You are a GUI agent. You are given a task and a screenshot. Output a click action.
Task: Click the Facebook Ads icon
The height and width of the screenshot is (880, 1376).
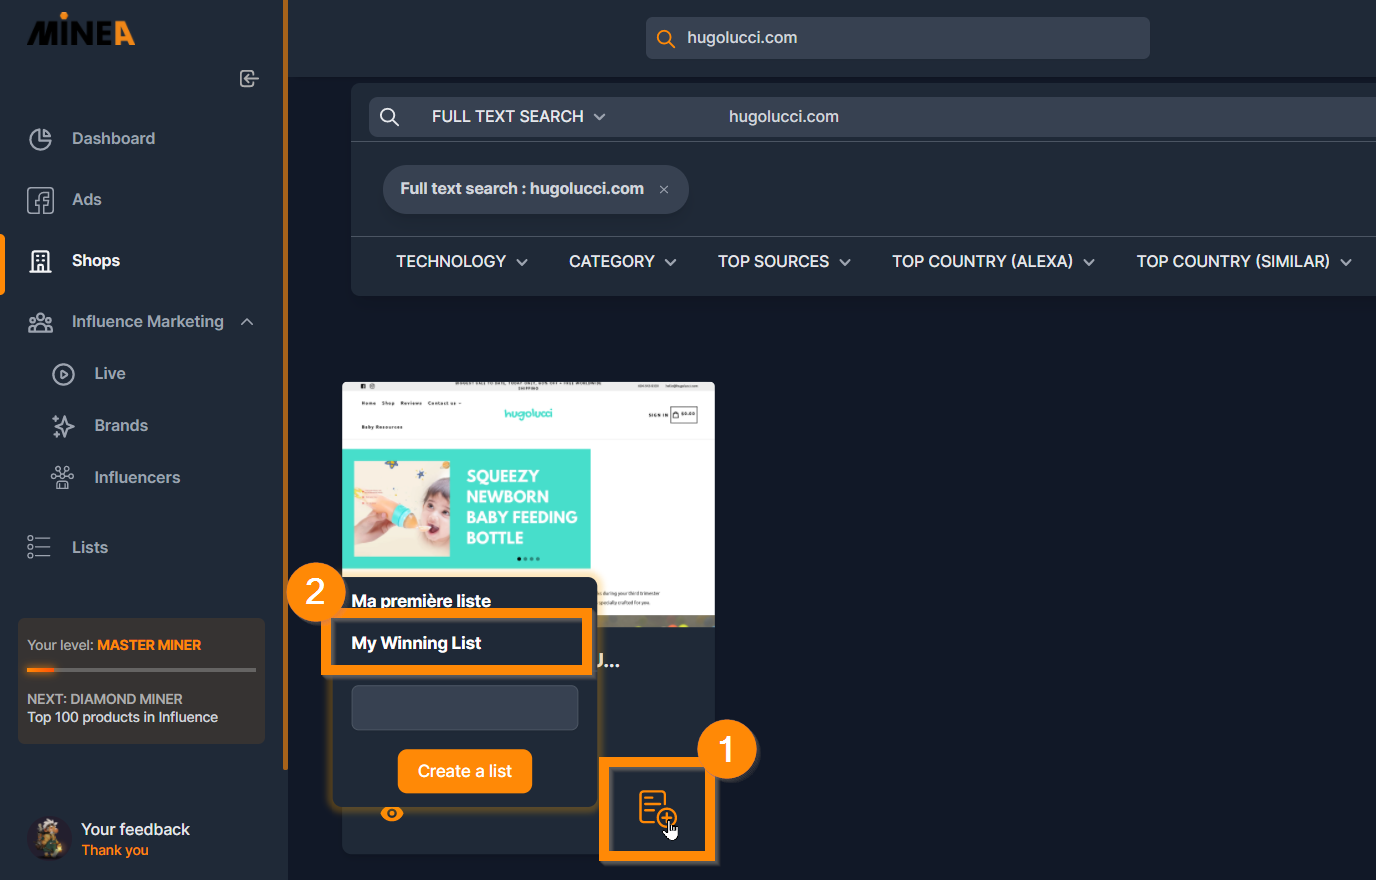click(x=40, y=200)
